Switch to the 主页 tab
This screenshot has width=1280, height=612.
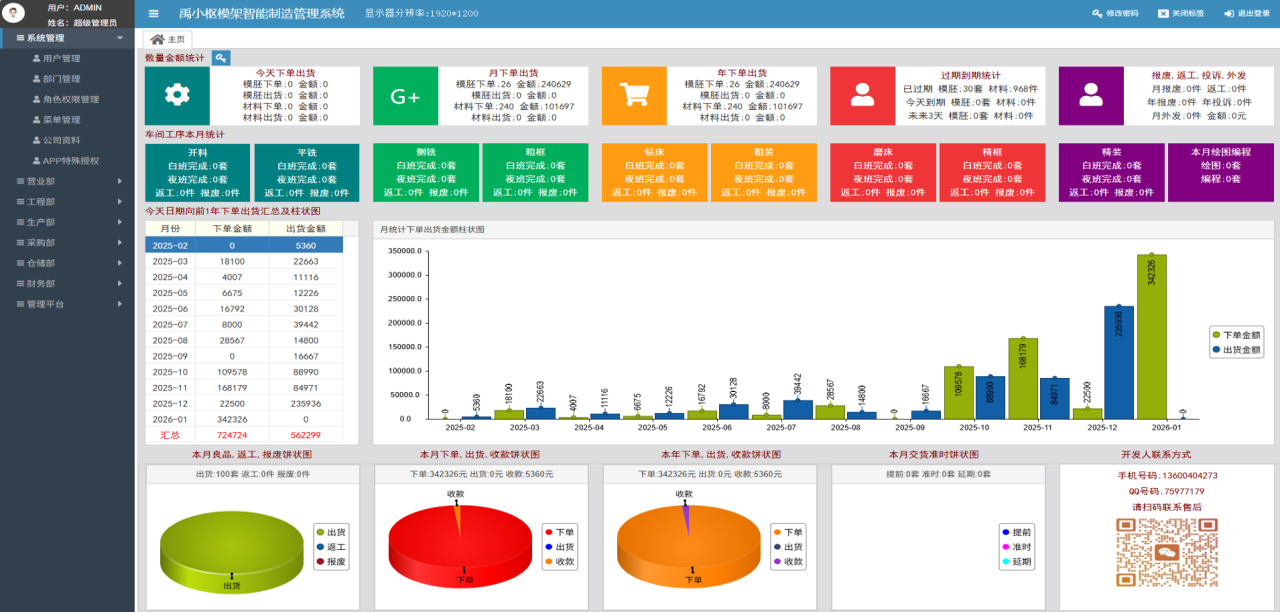tap(167, 39)
